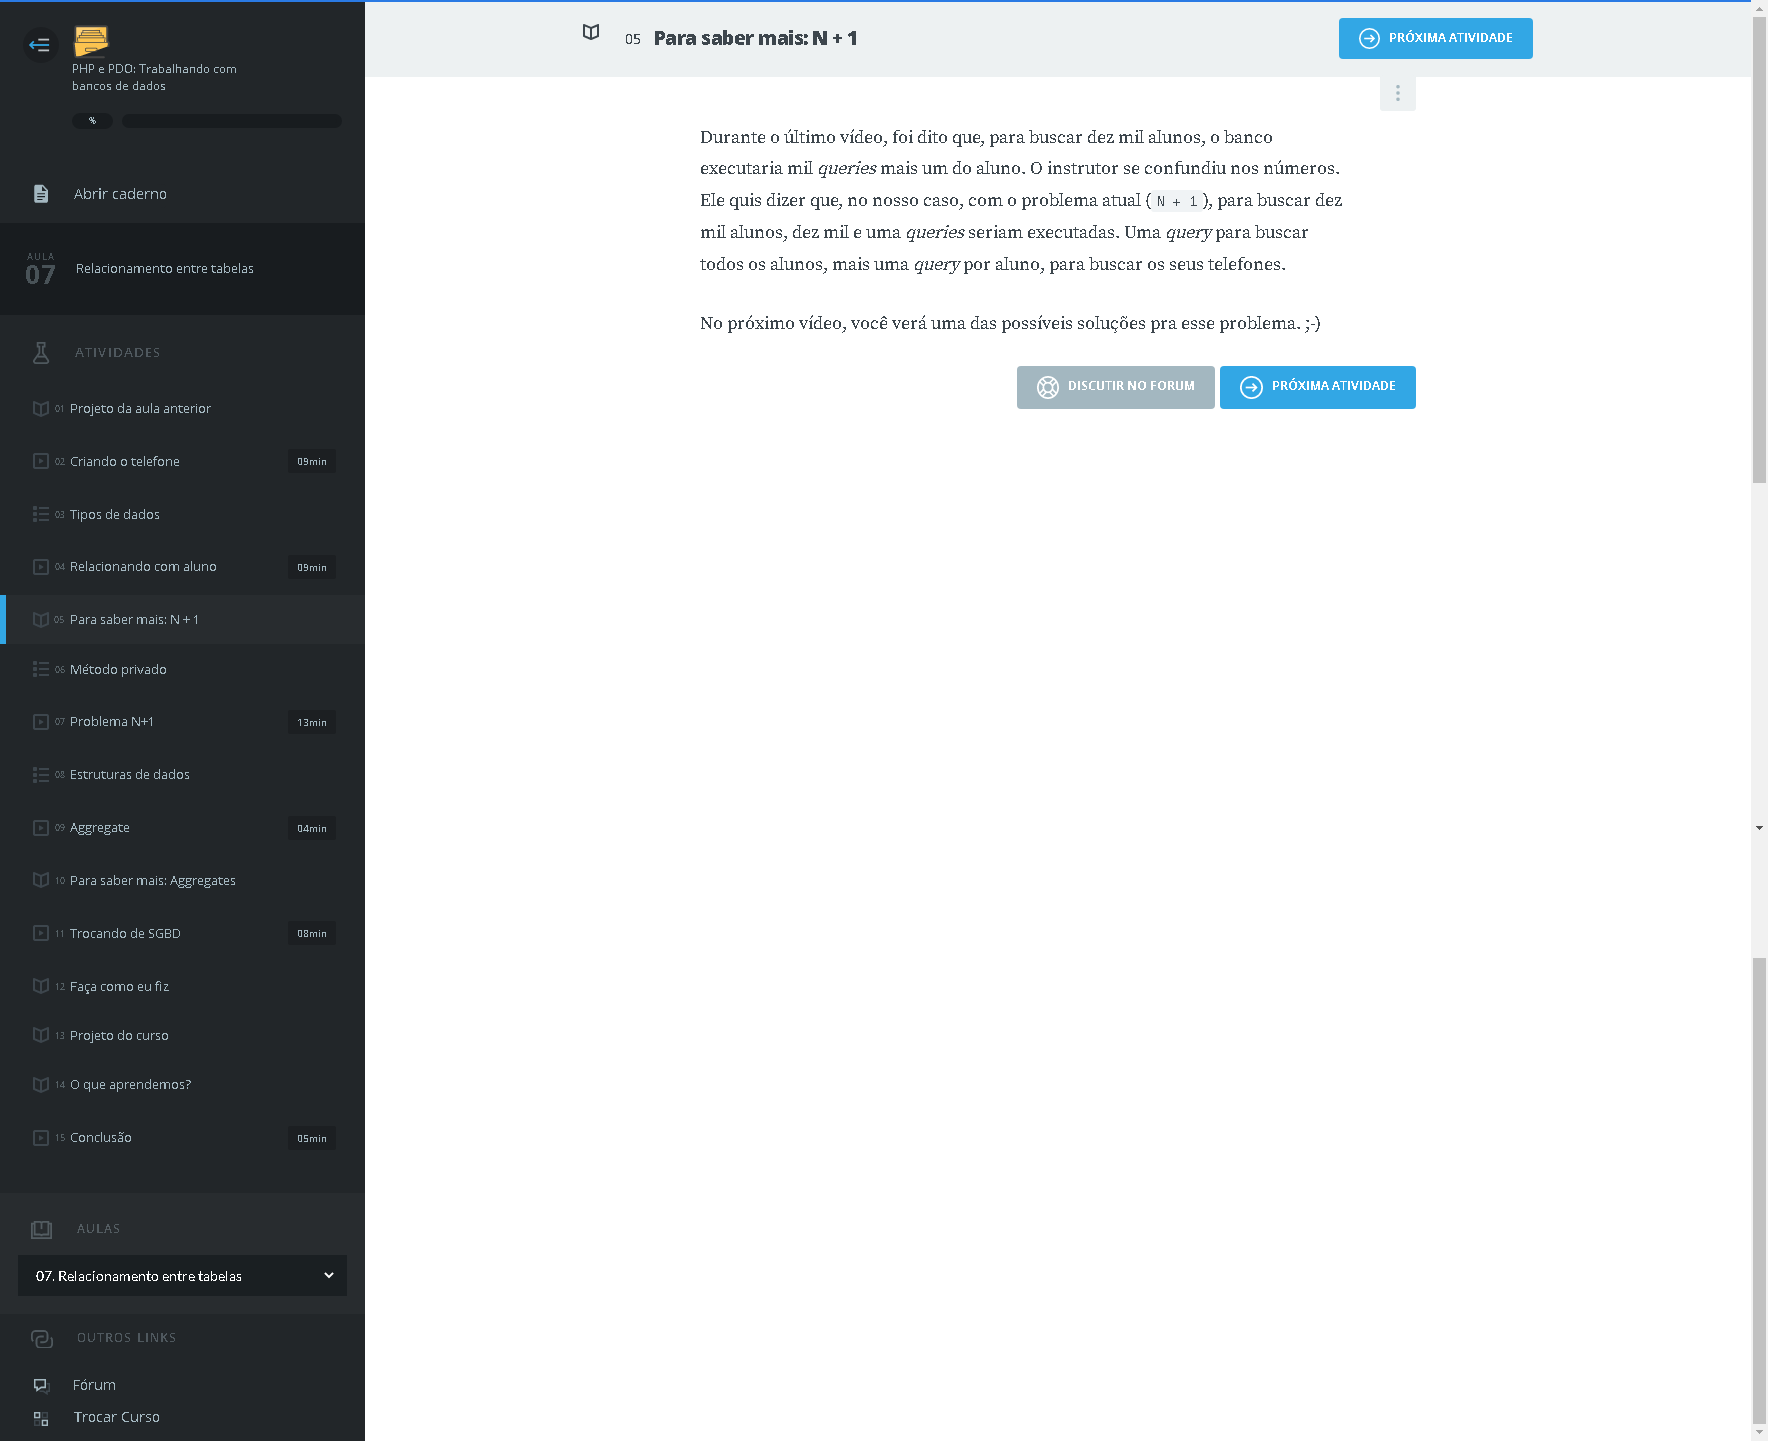1768x1441 pixels.
Task: Expand the 07. Relacionamento entre tabelas dropdown
Action: pyautogui.click(x=182, y=1276)
